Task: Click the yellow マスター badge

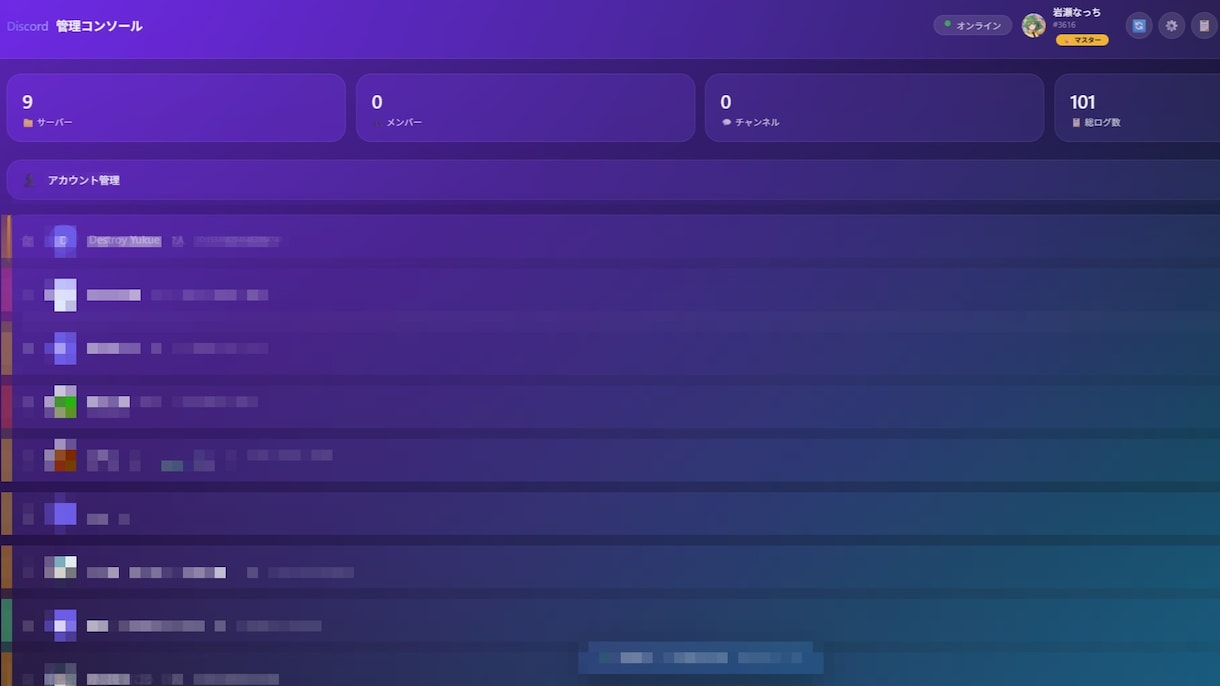Action: tap(1082, 40)
